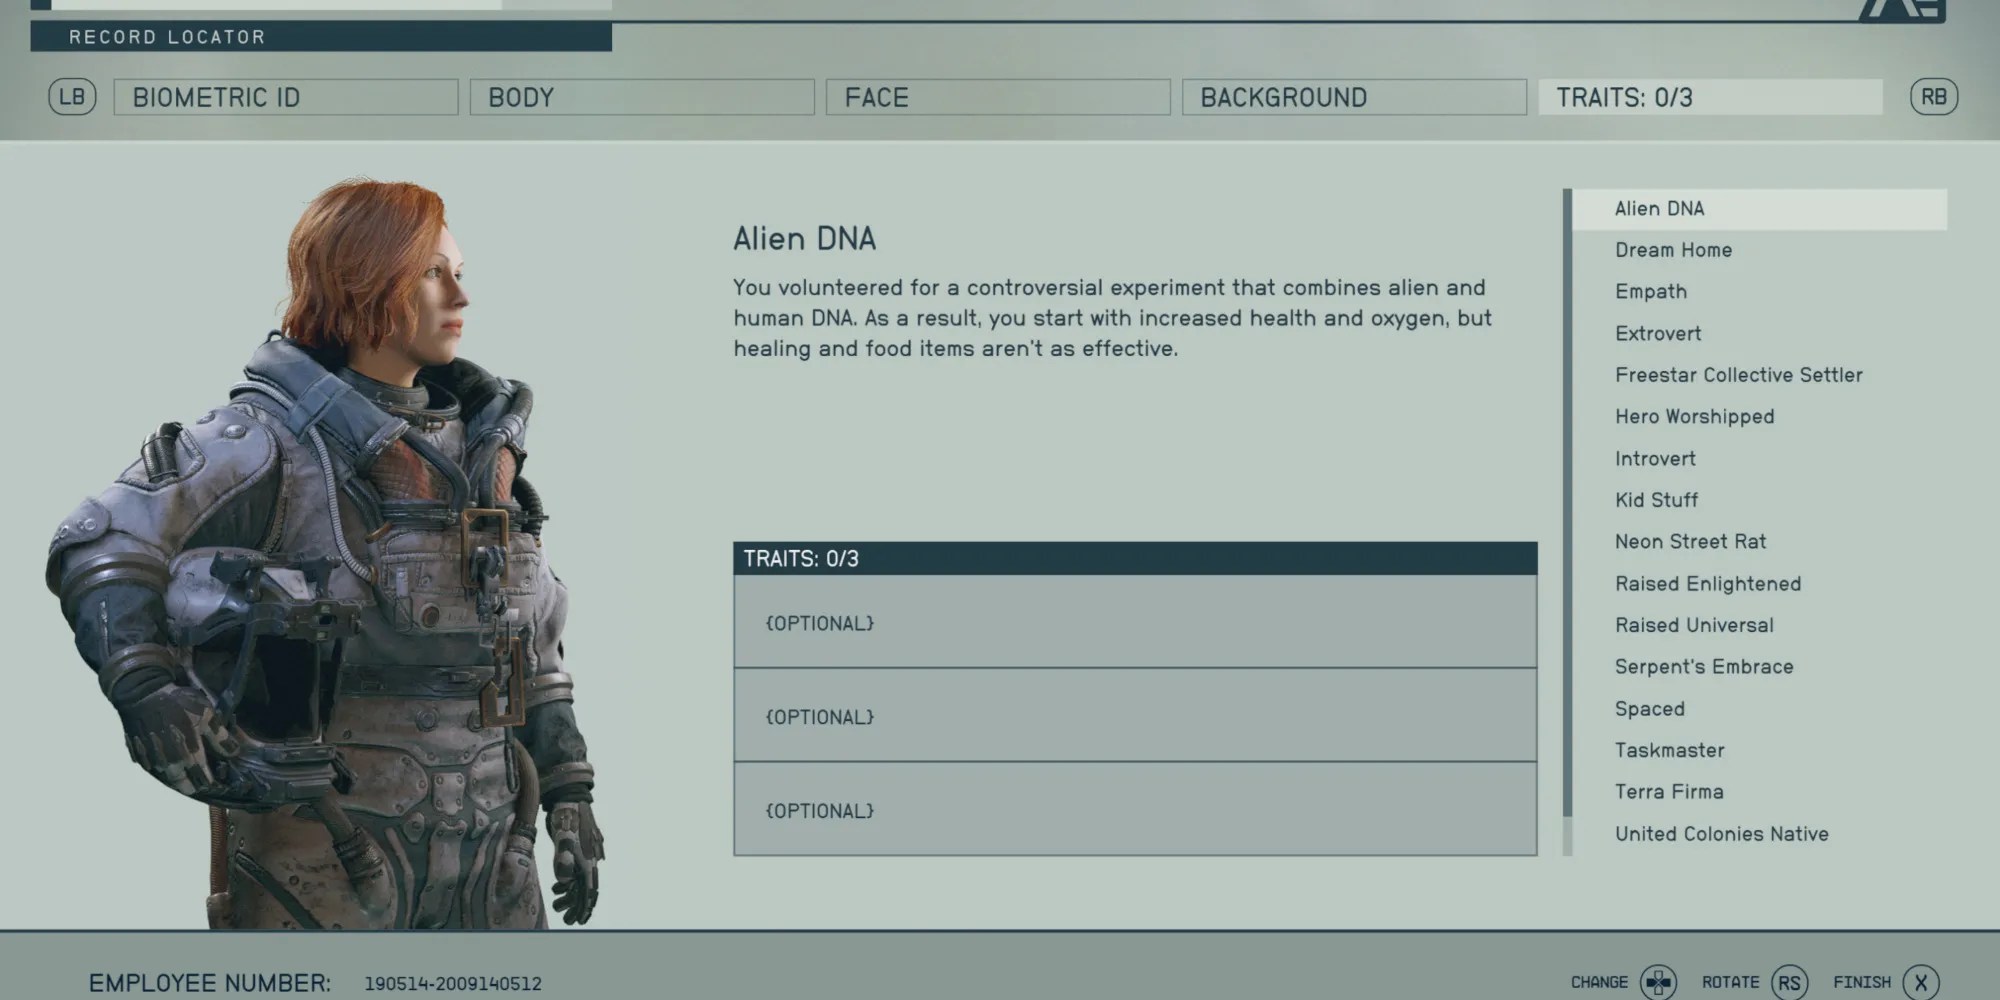Click the trait list scrollbar

[1567, 522]
